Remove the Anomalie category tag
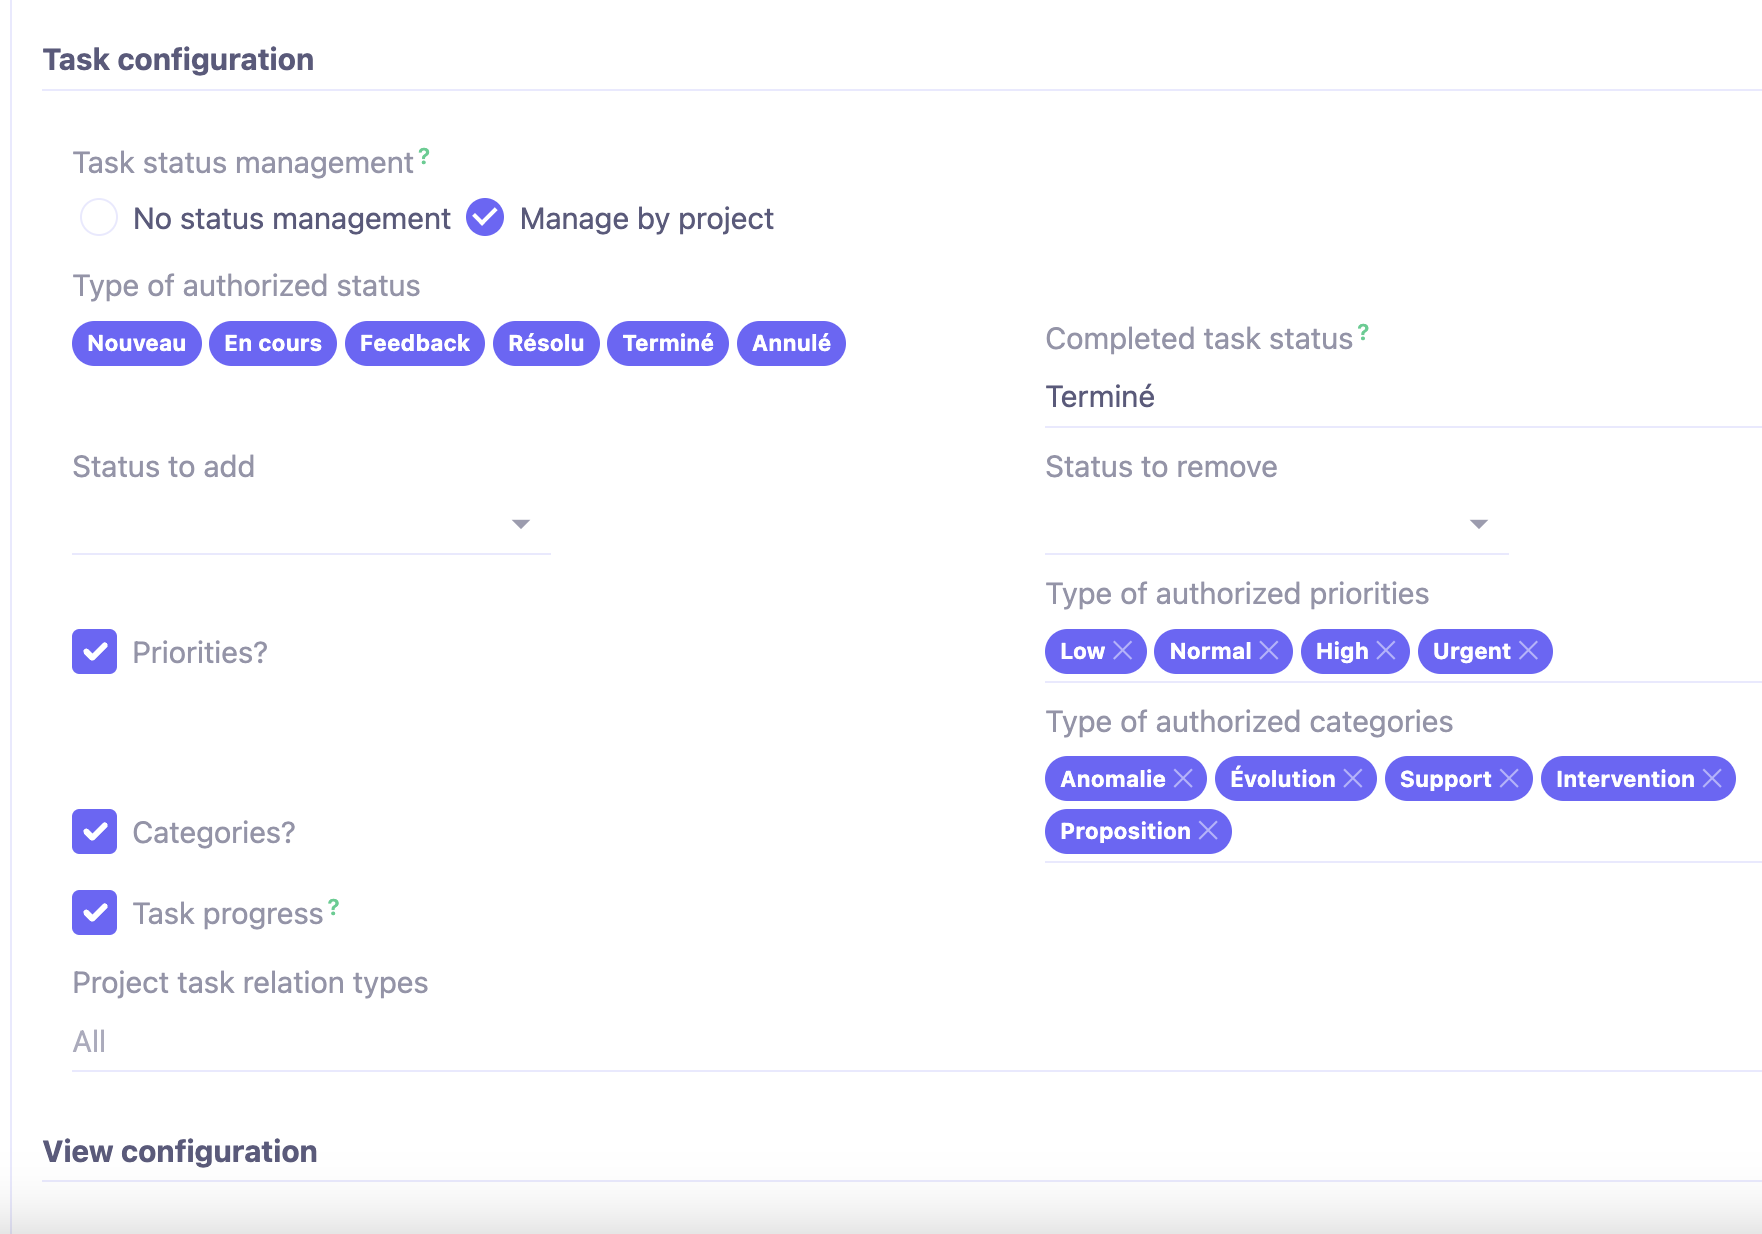This screenshot has height=1234, width=1762. tap(1183, 779)
